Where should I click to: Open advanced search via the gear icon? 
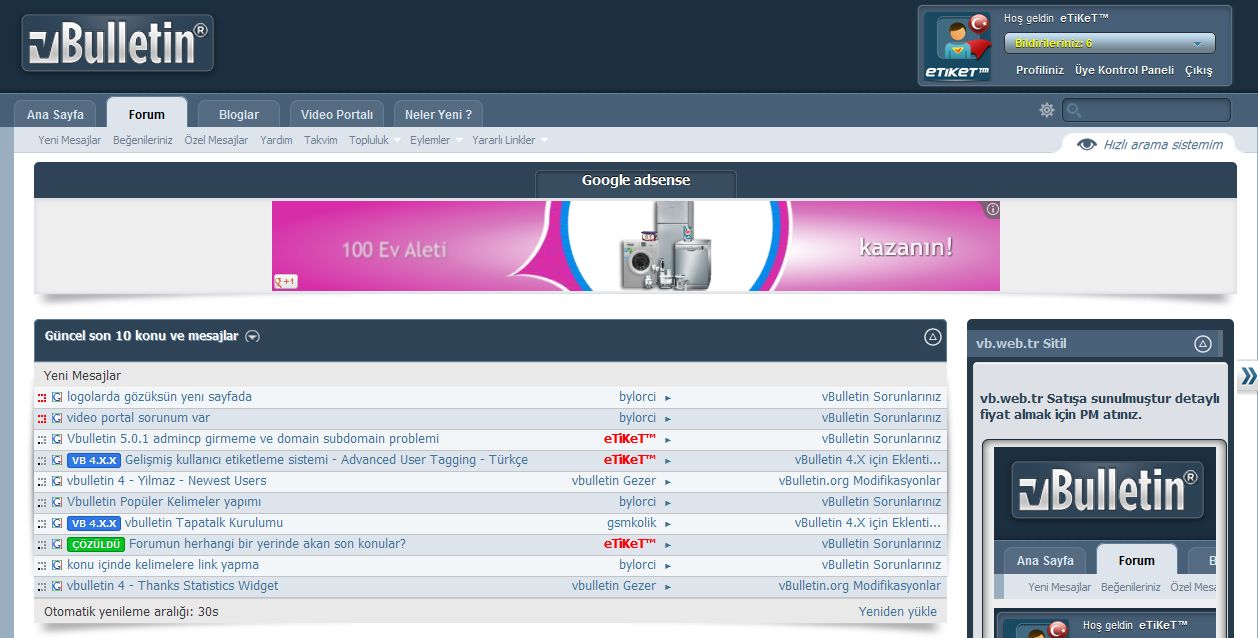(x=1047, y=110)
